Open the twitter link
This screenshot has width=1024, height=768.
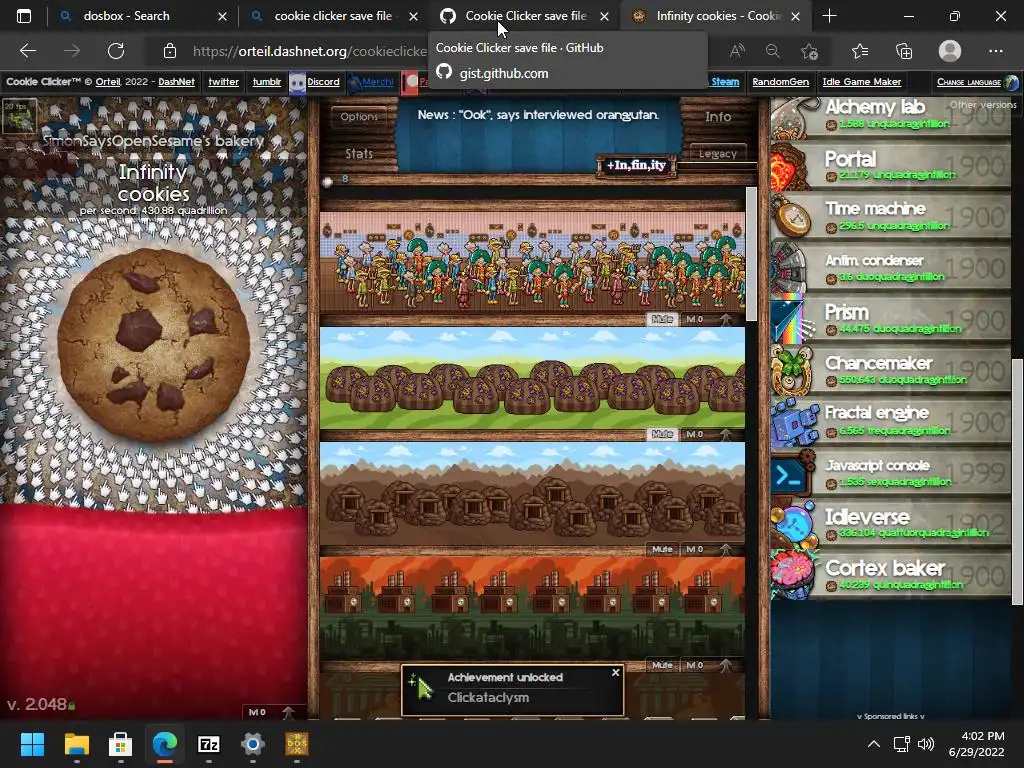pos(223,82)
